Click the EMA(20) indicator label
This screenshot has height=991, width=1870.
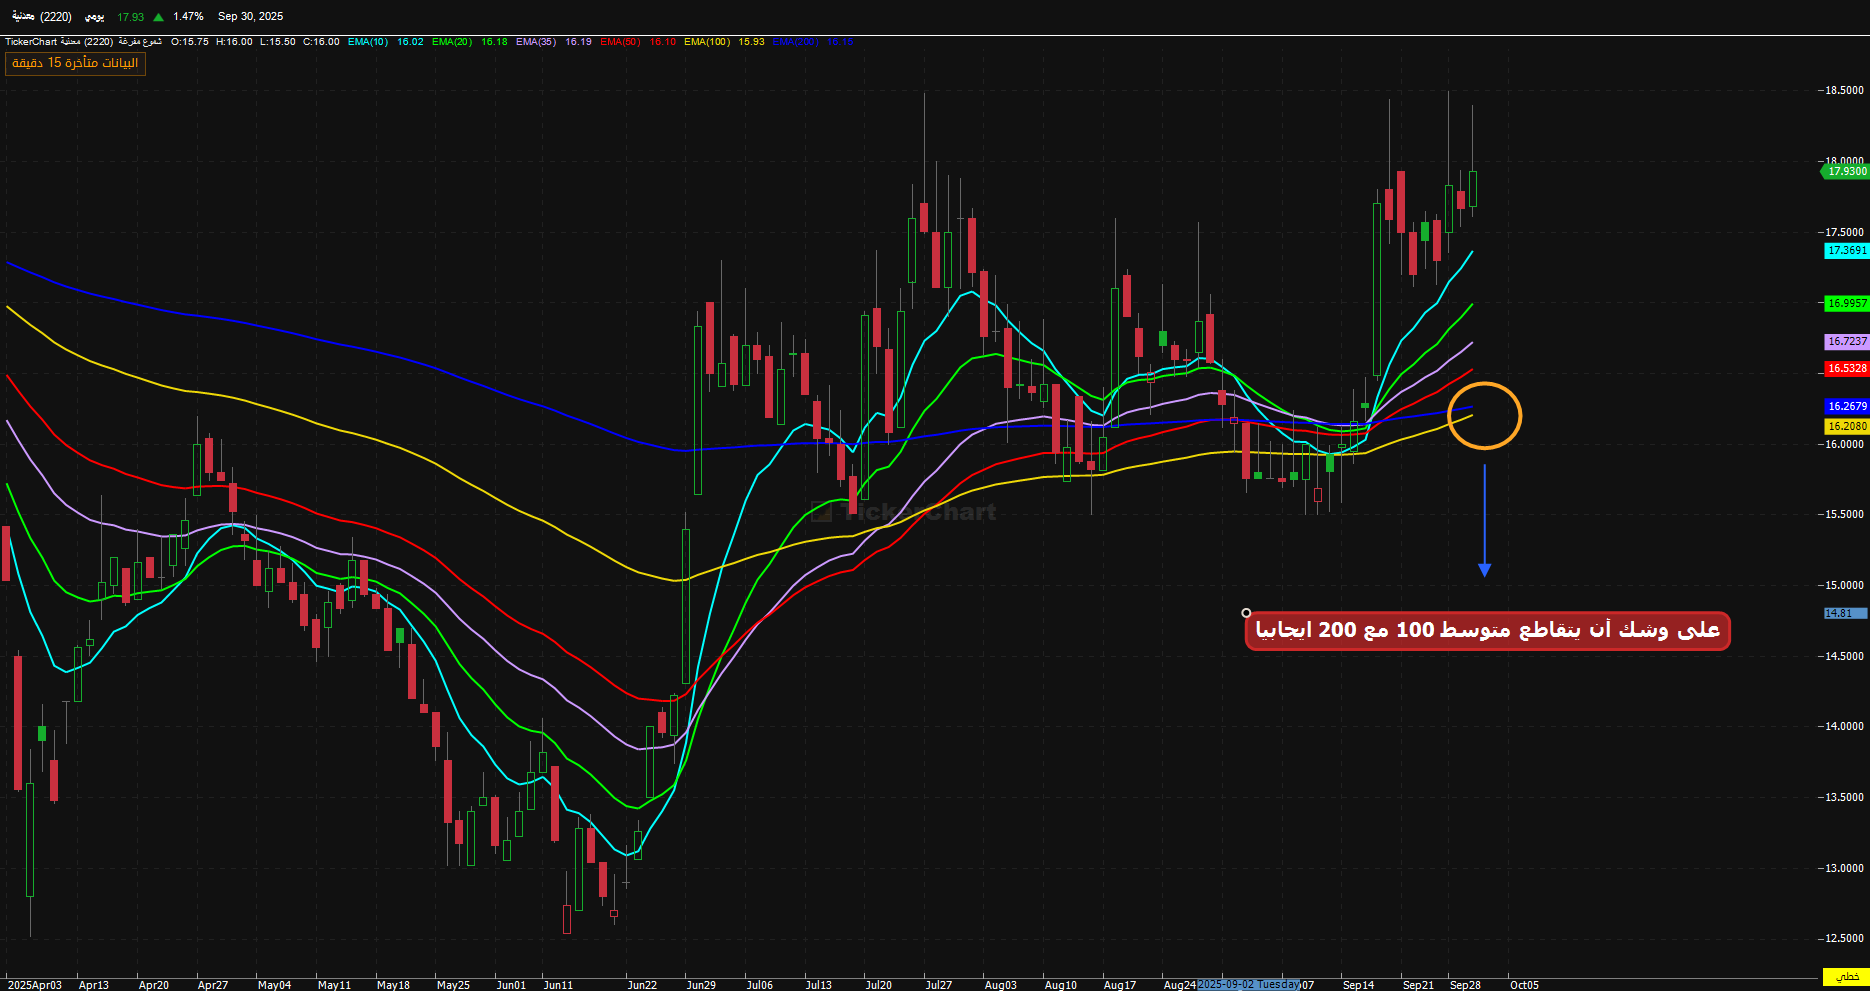452,42
